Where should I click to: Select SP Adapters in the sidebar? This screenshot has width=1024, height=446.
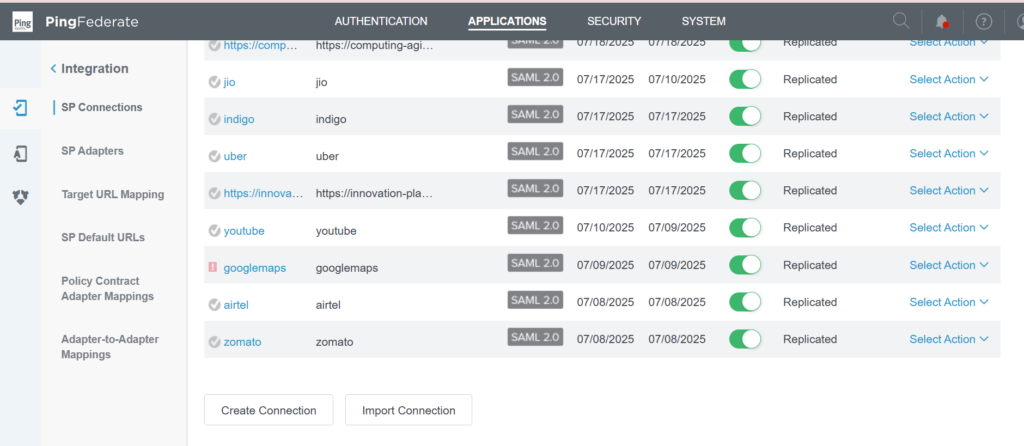click(93, 151)
